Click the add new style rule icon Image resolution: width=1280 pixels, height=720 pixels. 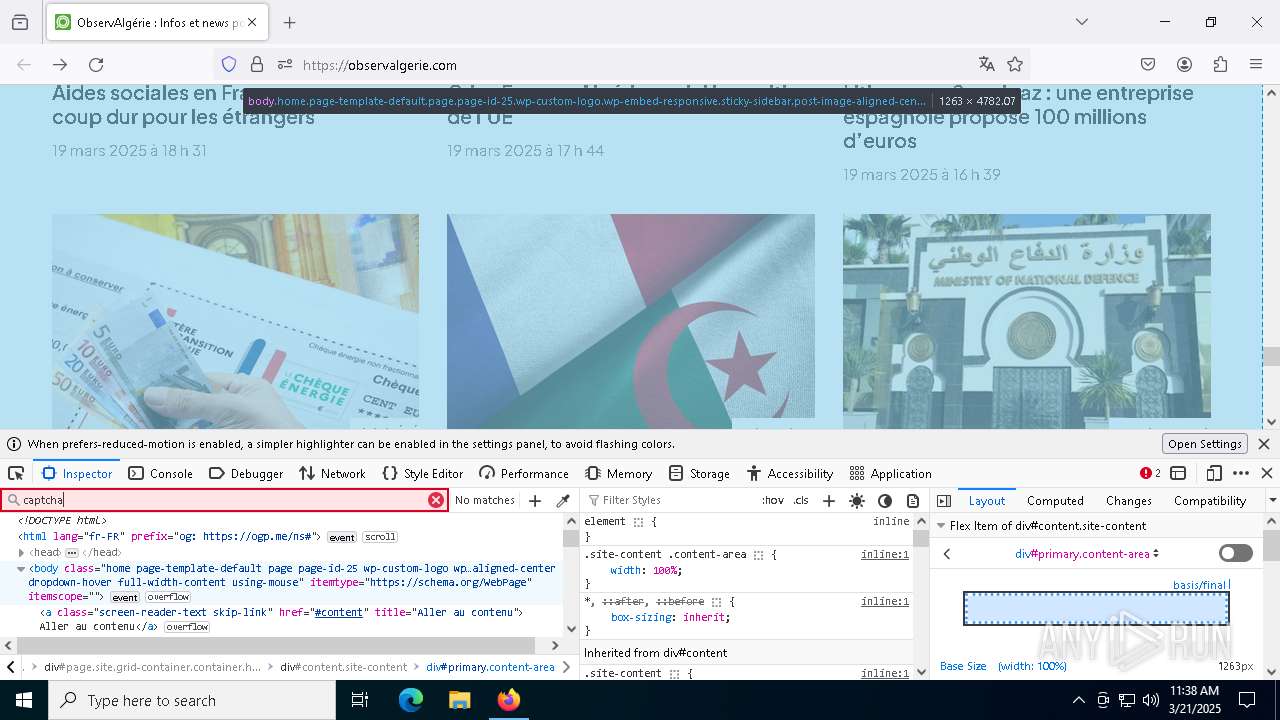coord(828,500)
